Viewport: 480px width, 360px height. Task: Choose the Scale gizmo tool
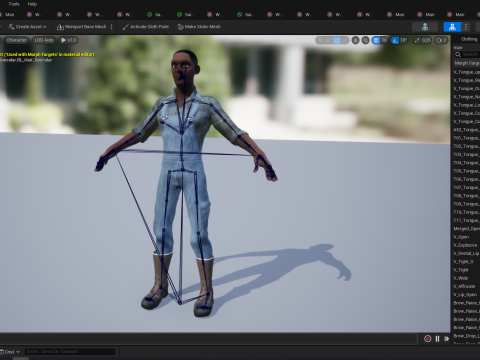coord(345,40)
